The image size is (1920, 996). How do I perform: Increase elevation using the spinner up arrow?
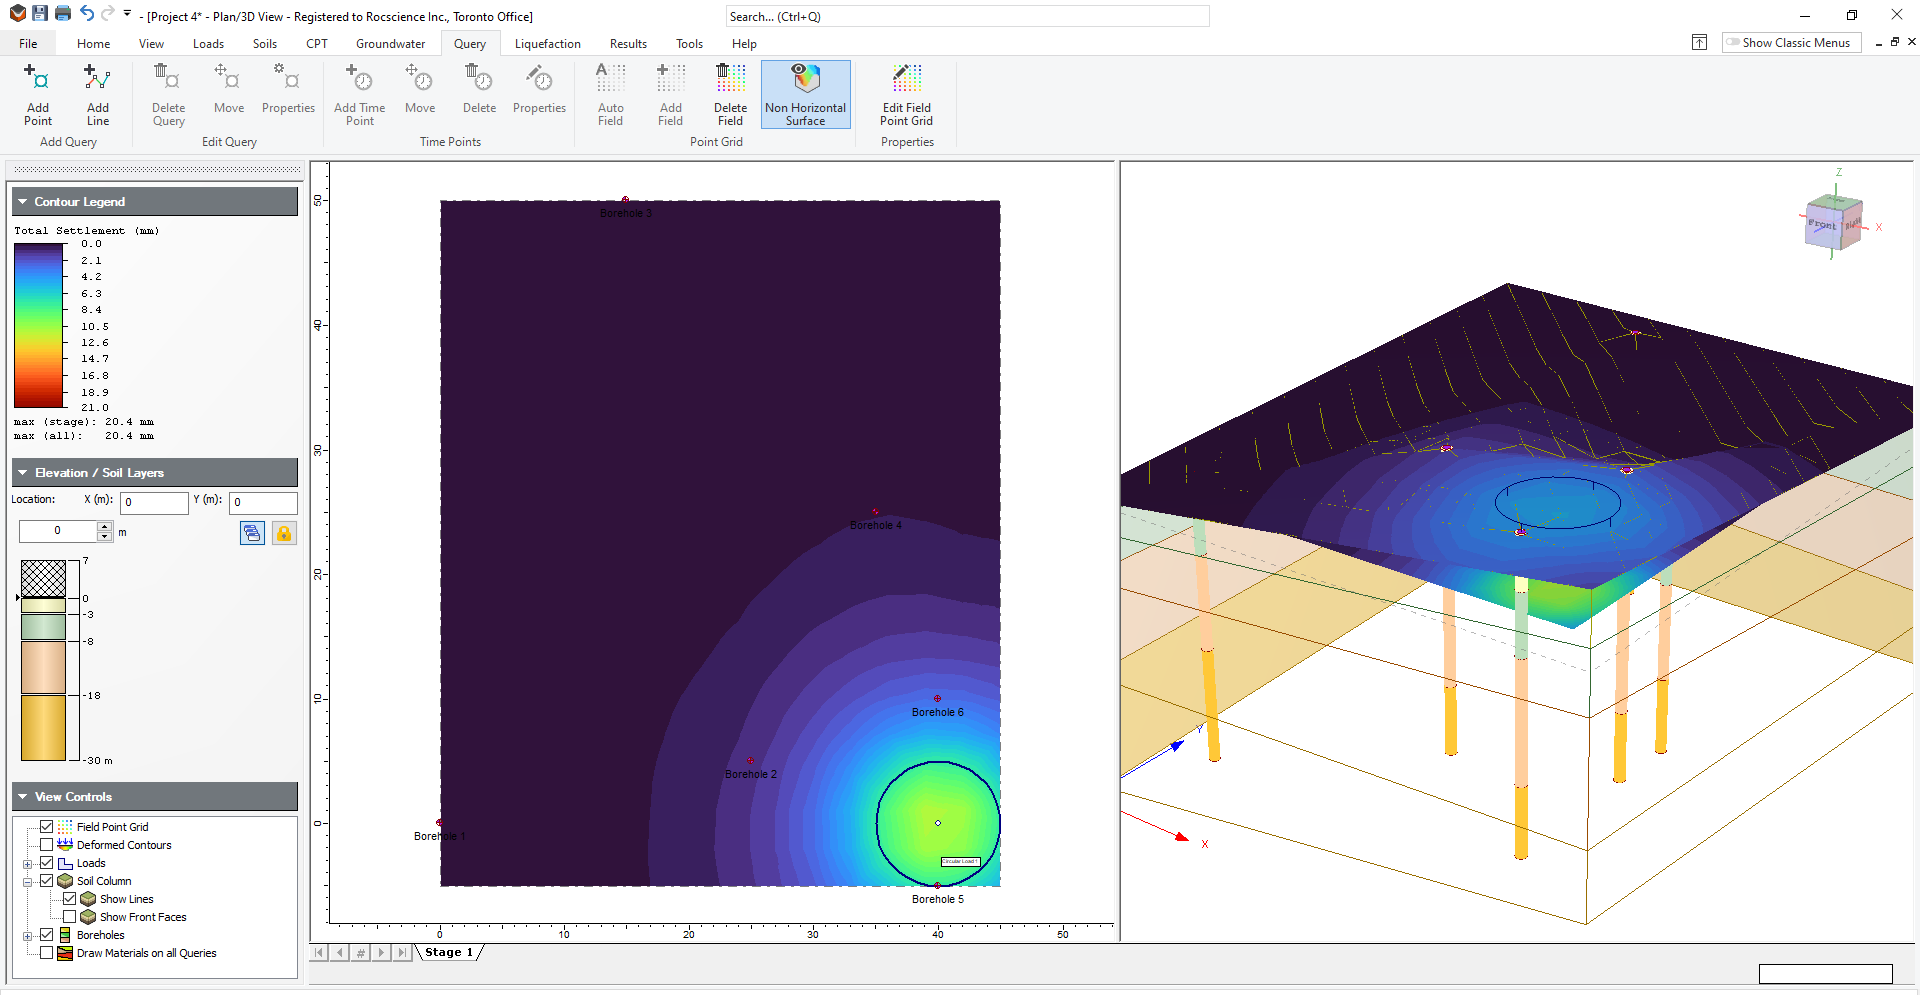click(x=105, y=526)
